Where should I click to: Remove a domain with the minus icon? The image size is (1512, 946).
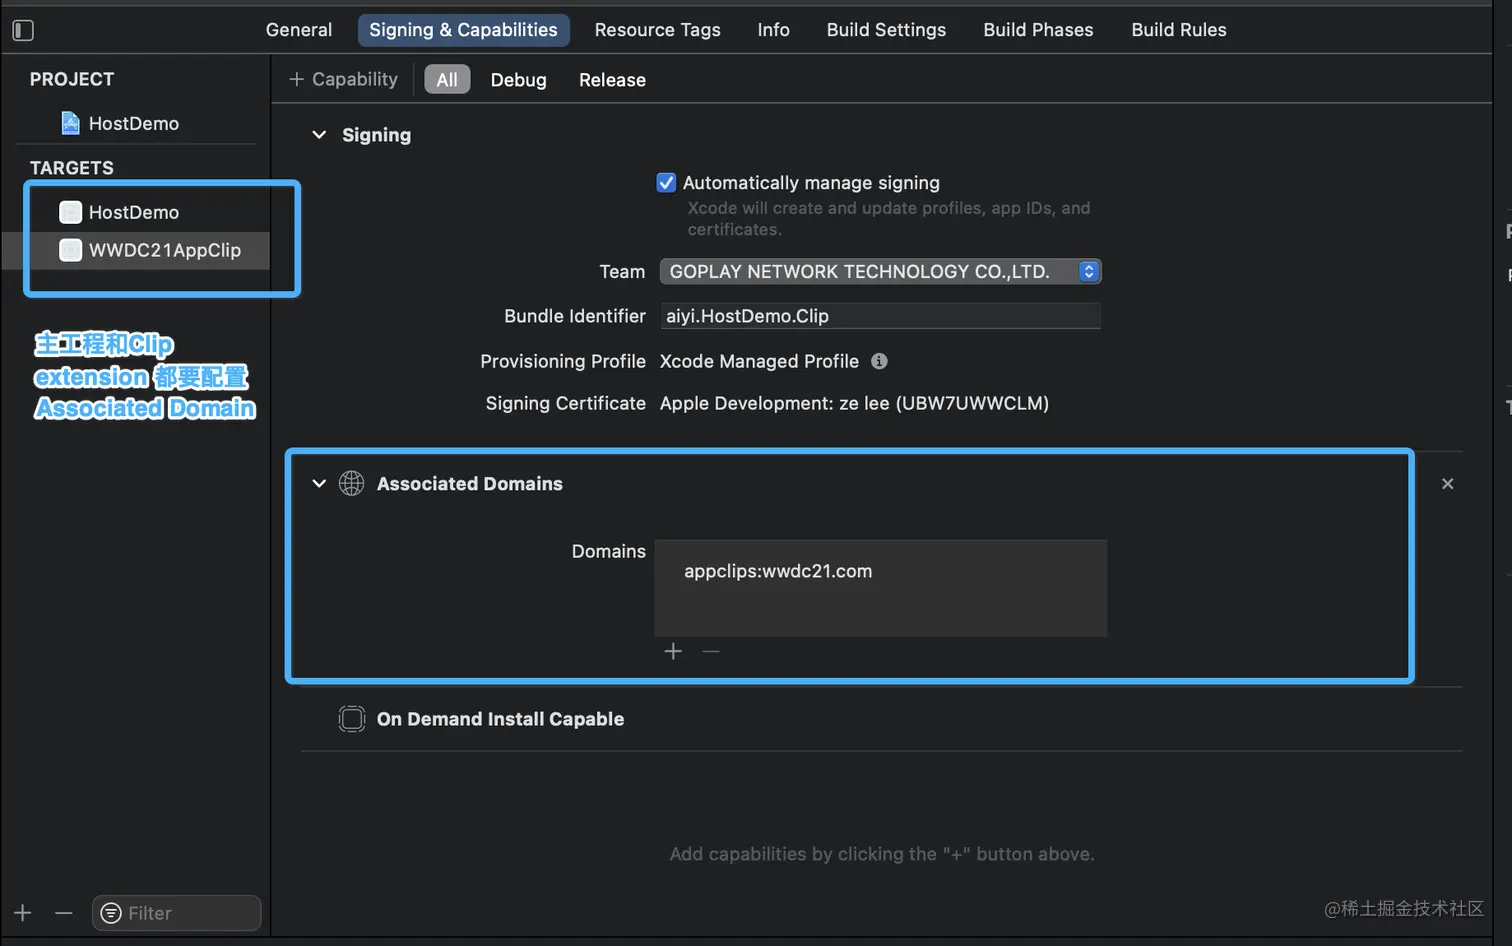click(x=711, y=652)
